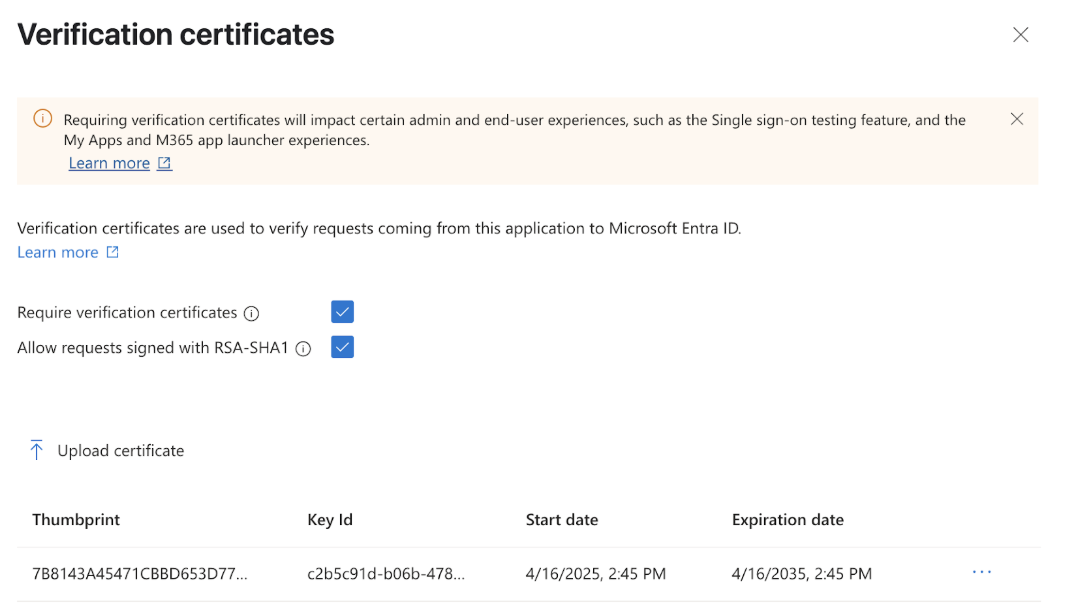
Task: Click the Expiration date column header
Action: click(788, 520)
